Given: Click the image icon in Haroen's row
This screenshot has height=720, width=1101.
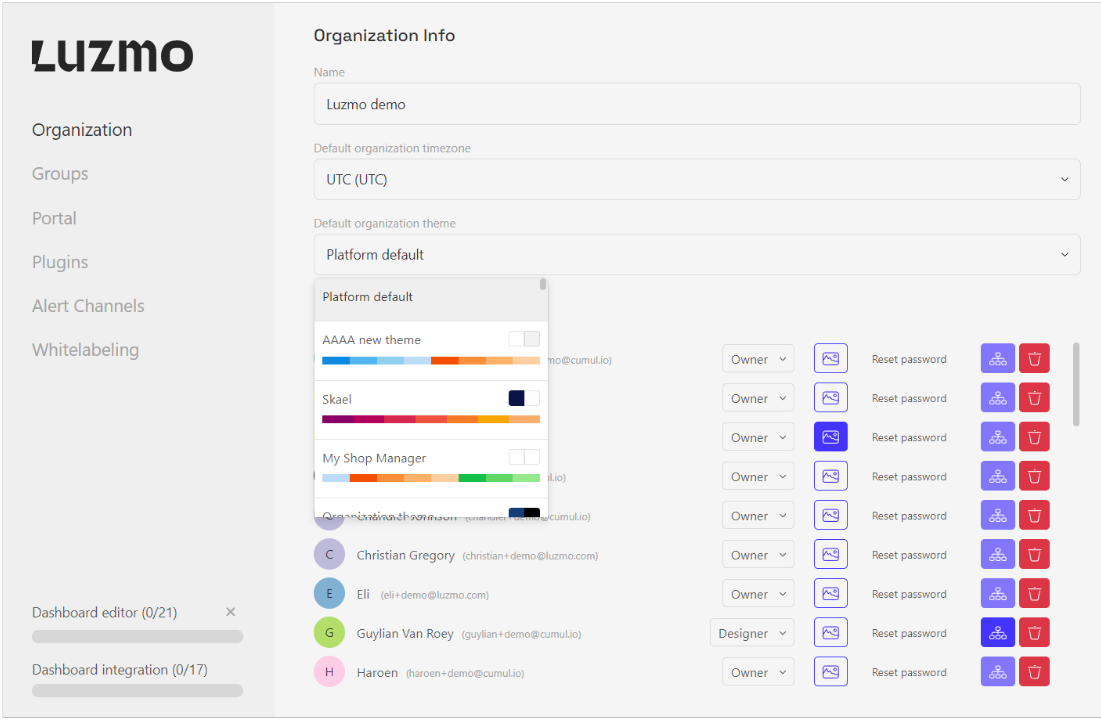Looking at the screenshot, I should [830, 672].
